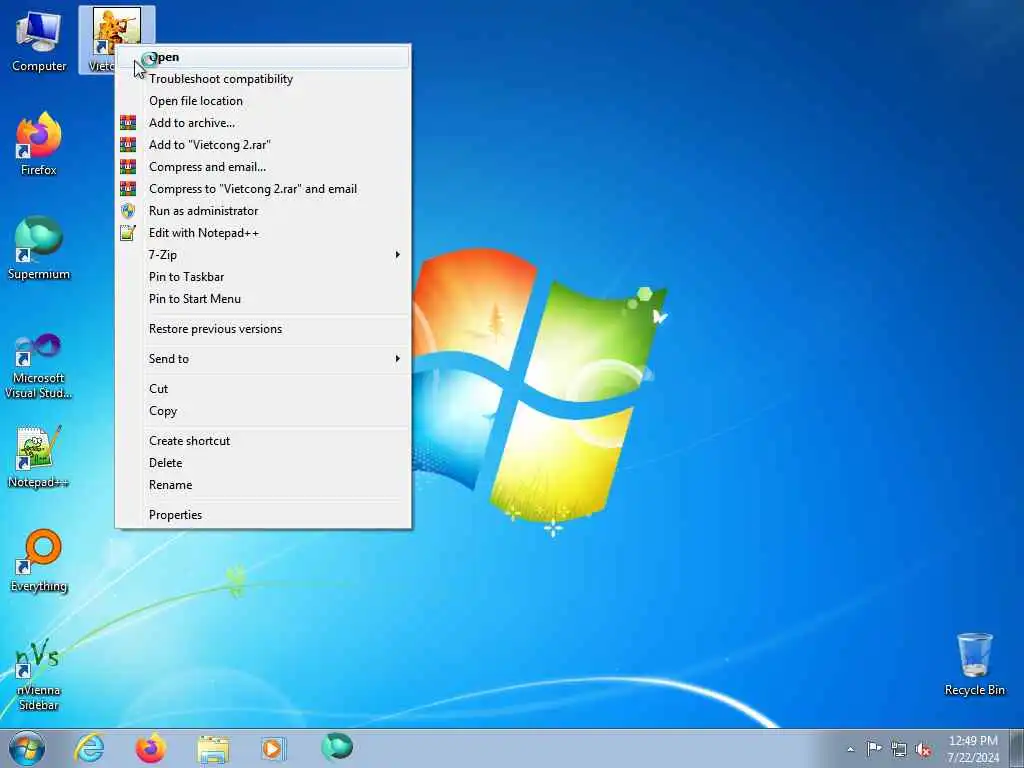Open the taskbar clock and date
The width and height of the screenshot is (1024, 768).
coord(973,749)
